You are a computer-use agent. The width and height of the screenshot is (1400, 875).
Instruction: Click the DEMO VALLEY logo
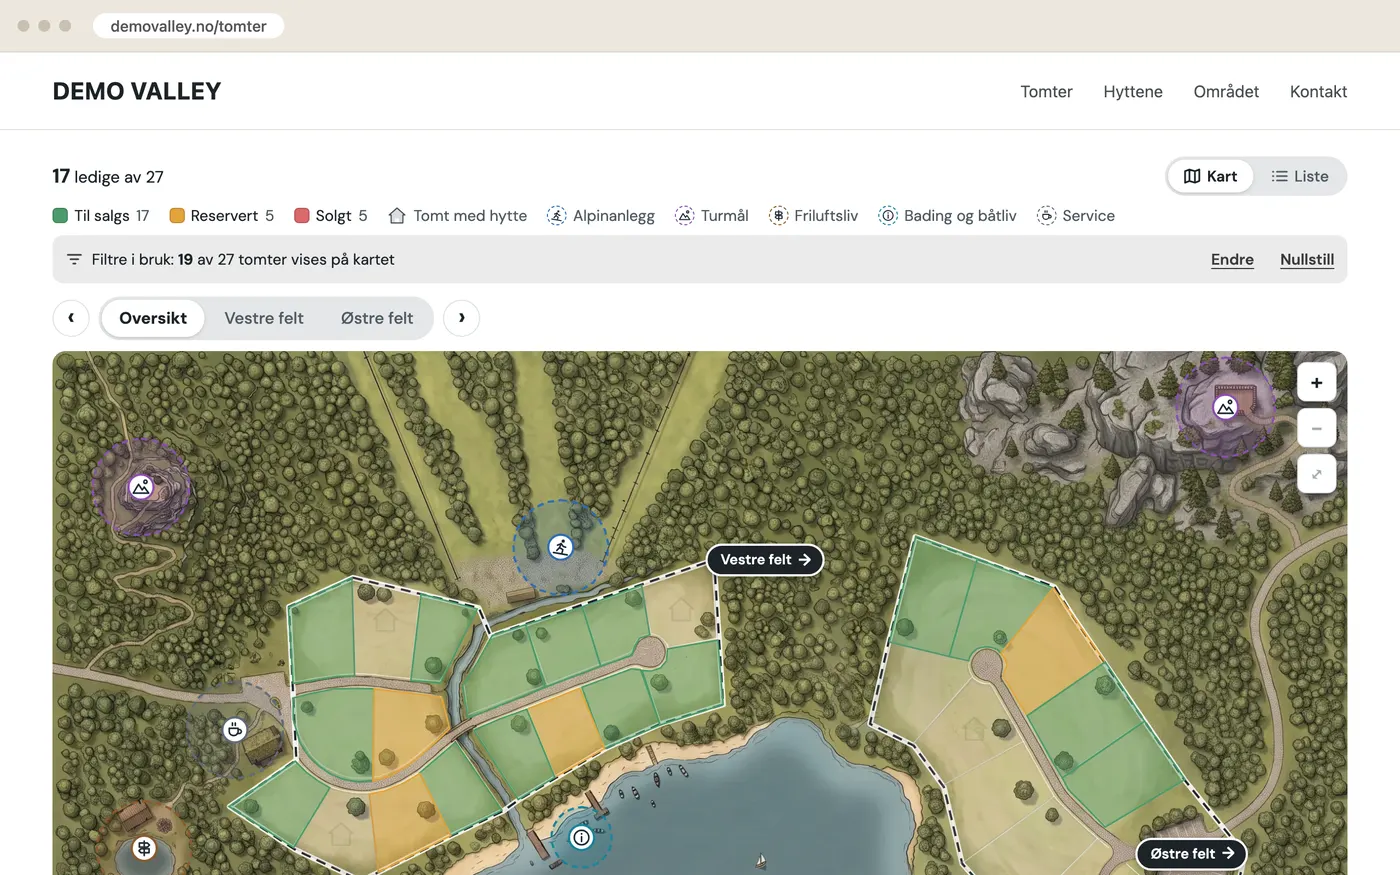pos(137,91)
